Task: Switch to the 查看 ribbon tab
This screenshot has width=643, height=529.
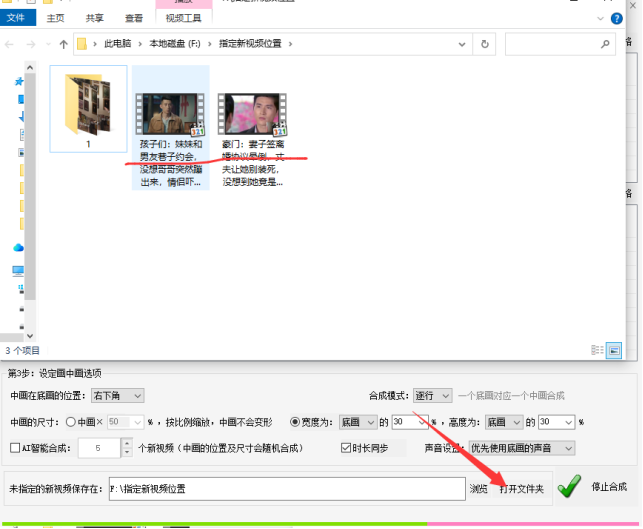Action: pyautogui.click(x=134, y=18)
